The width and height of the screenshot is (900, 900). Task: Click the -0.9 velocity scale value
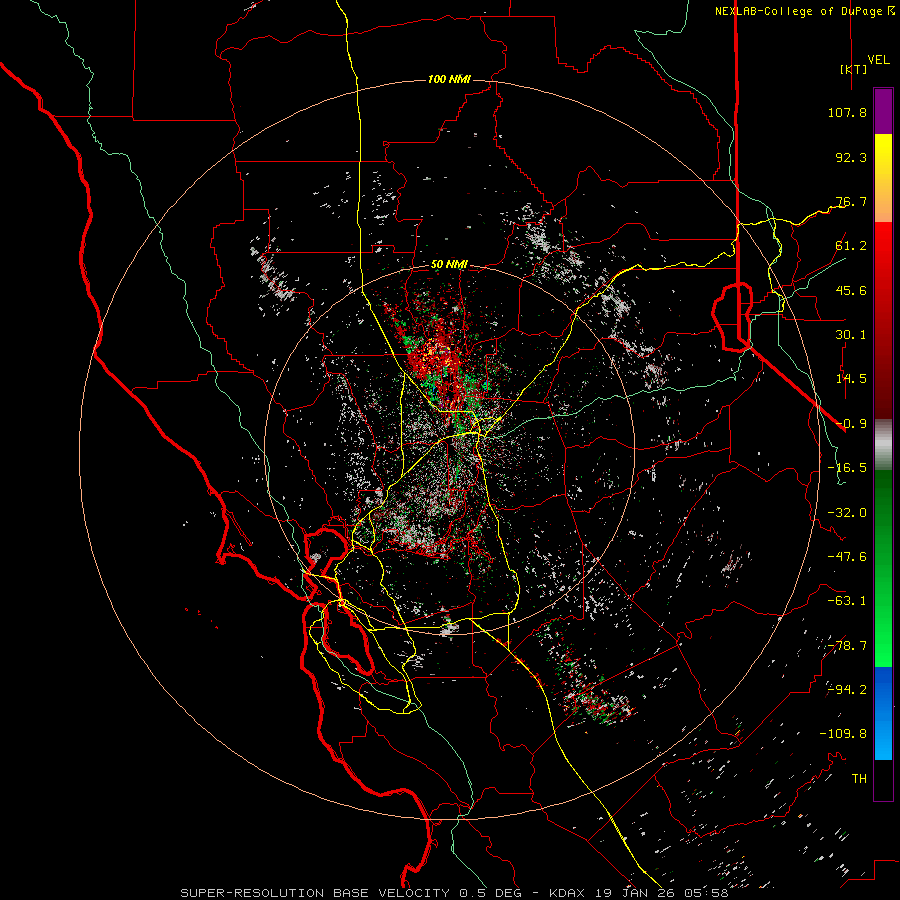tap(851, 424)
